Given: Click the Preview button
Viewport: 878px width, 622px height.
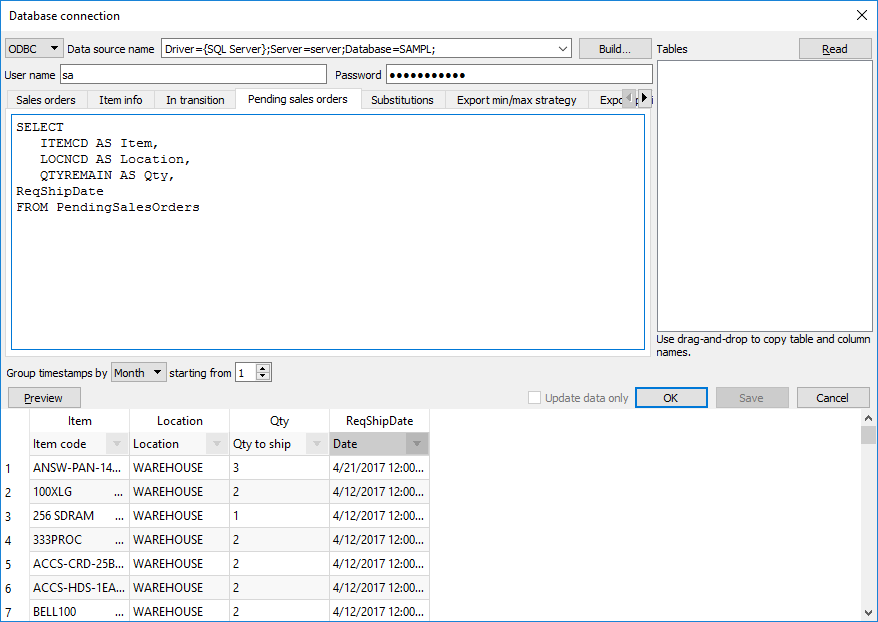Looking at the screenshot, I should point(44,398).
